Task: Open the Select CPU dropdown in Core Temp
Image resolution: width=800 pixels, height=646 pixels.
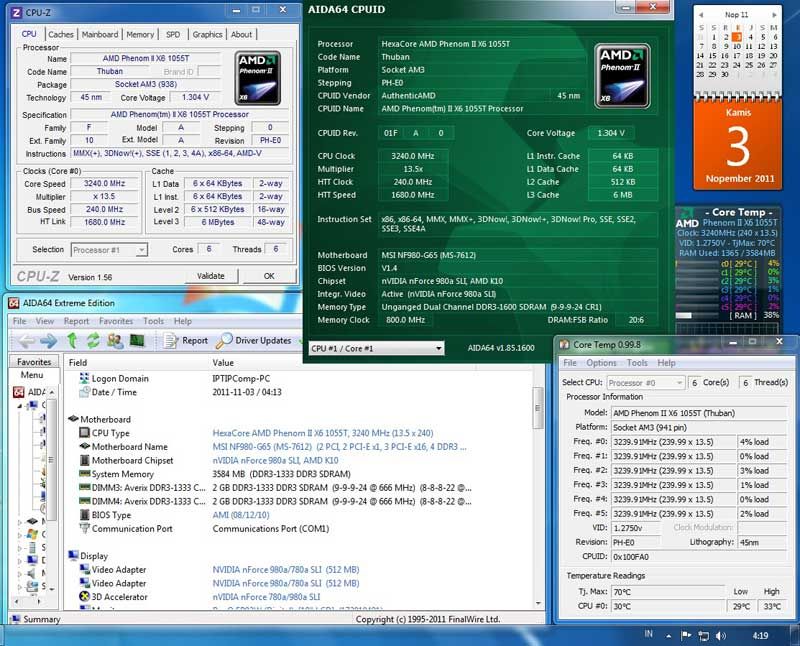Action: 645,383
